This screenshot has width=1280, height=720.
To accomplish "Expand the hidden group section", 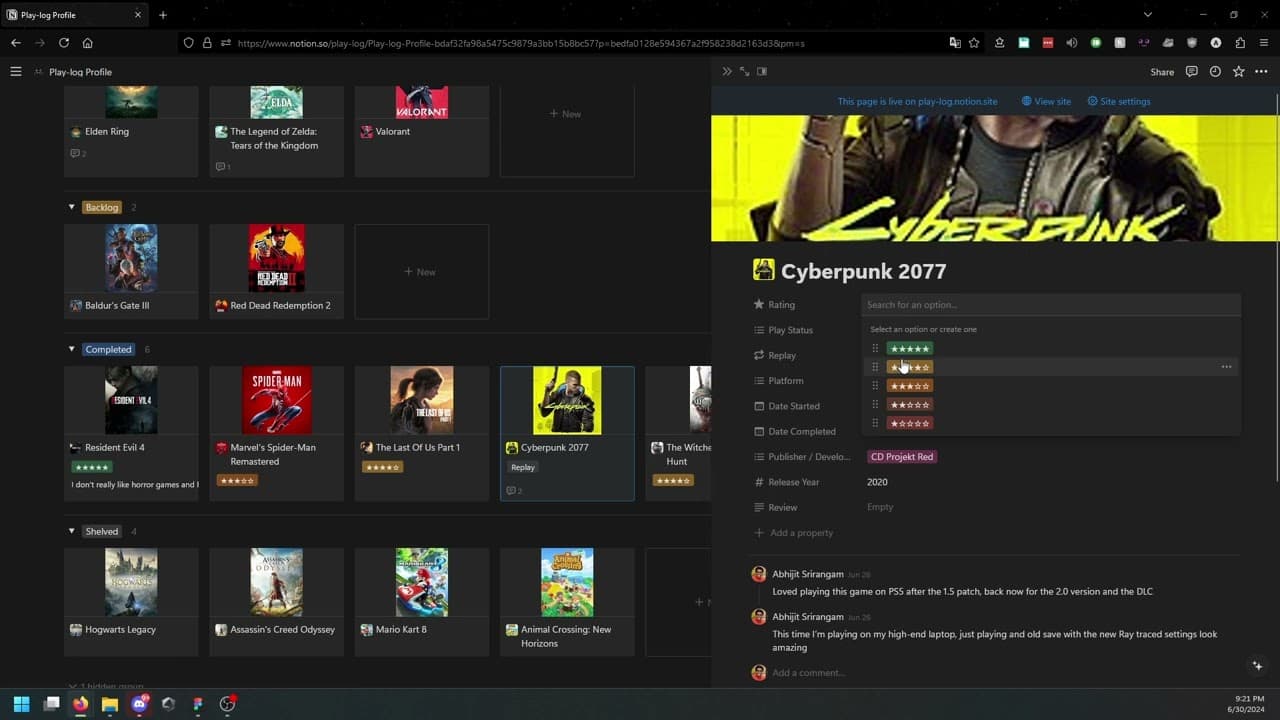I will click(106, 686).
